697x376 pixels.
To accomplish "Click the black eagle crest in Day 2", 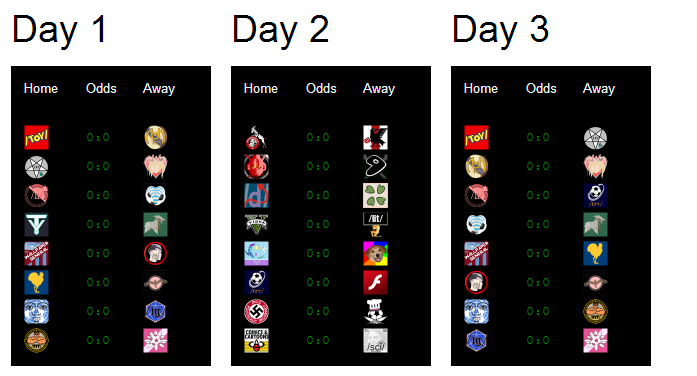I will click(x=375, y=137).
